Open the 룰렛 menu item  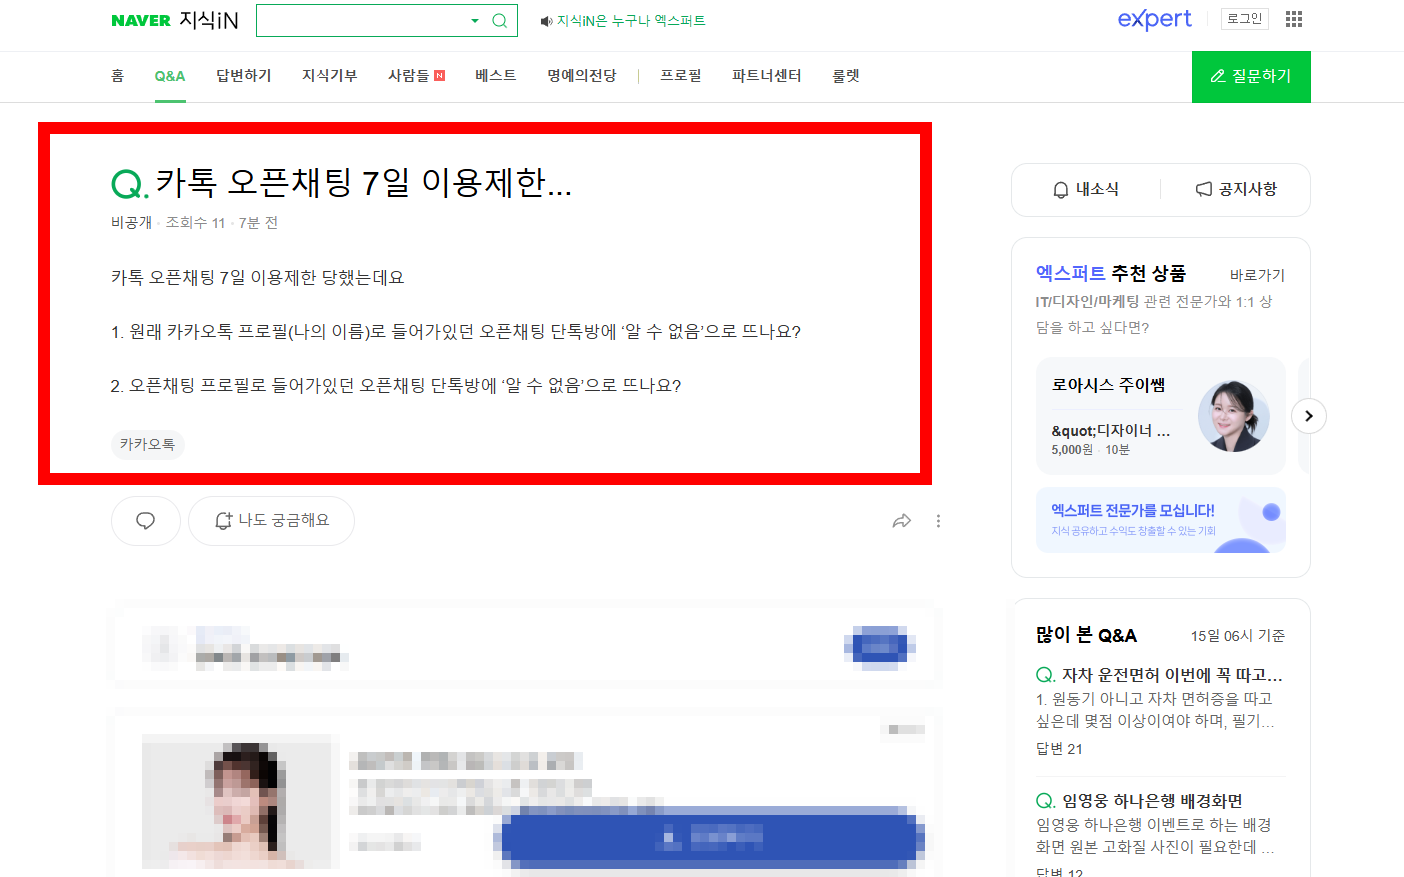click(846, 76)
